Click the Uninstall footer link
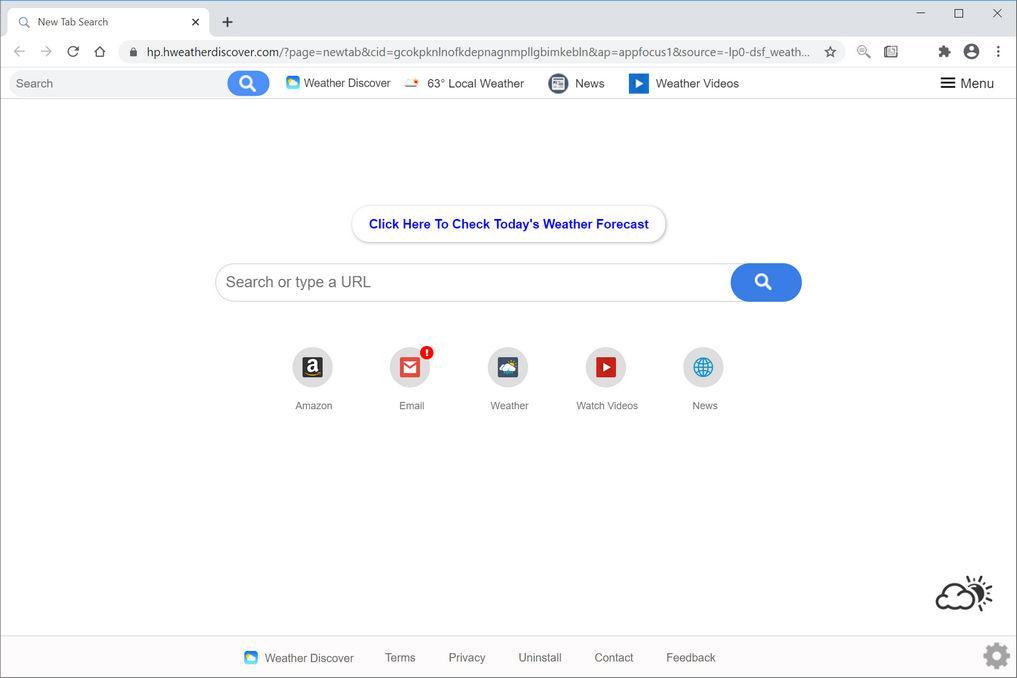Image resolution: width=1017 pixels, height=678 pixels. pos(540,658)
